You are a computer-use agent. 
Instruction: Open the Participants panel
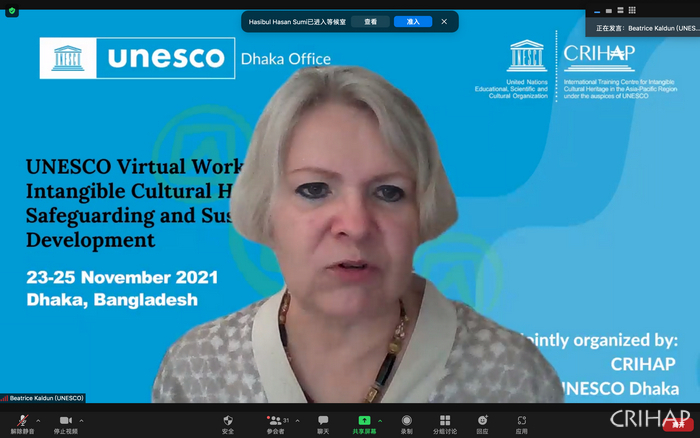point(274,422)
